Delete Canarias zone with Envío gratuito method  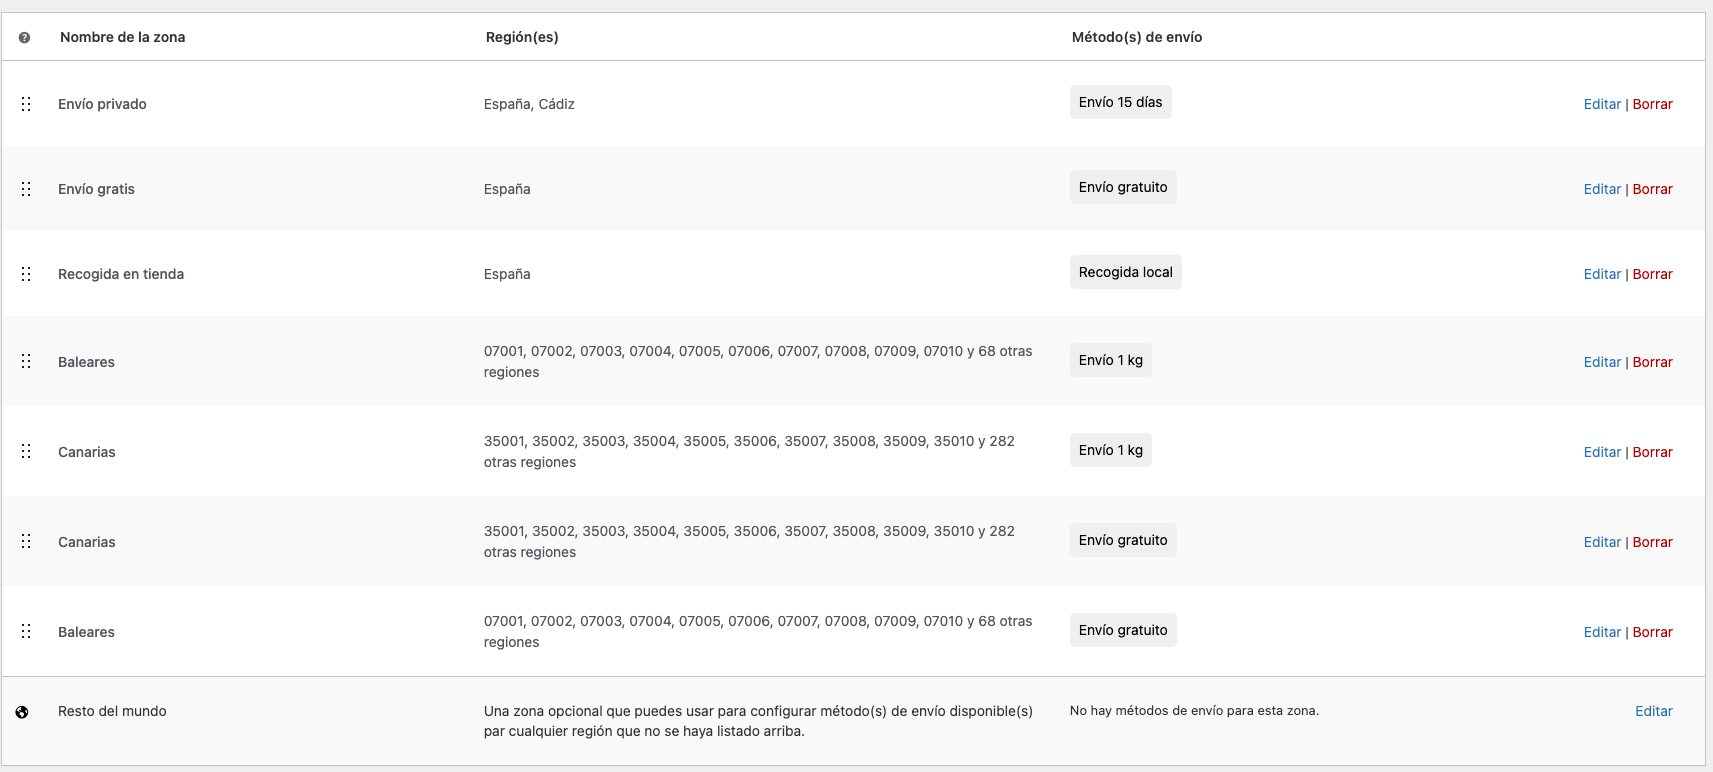(1652, 542)
